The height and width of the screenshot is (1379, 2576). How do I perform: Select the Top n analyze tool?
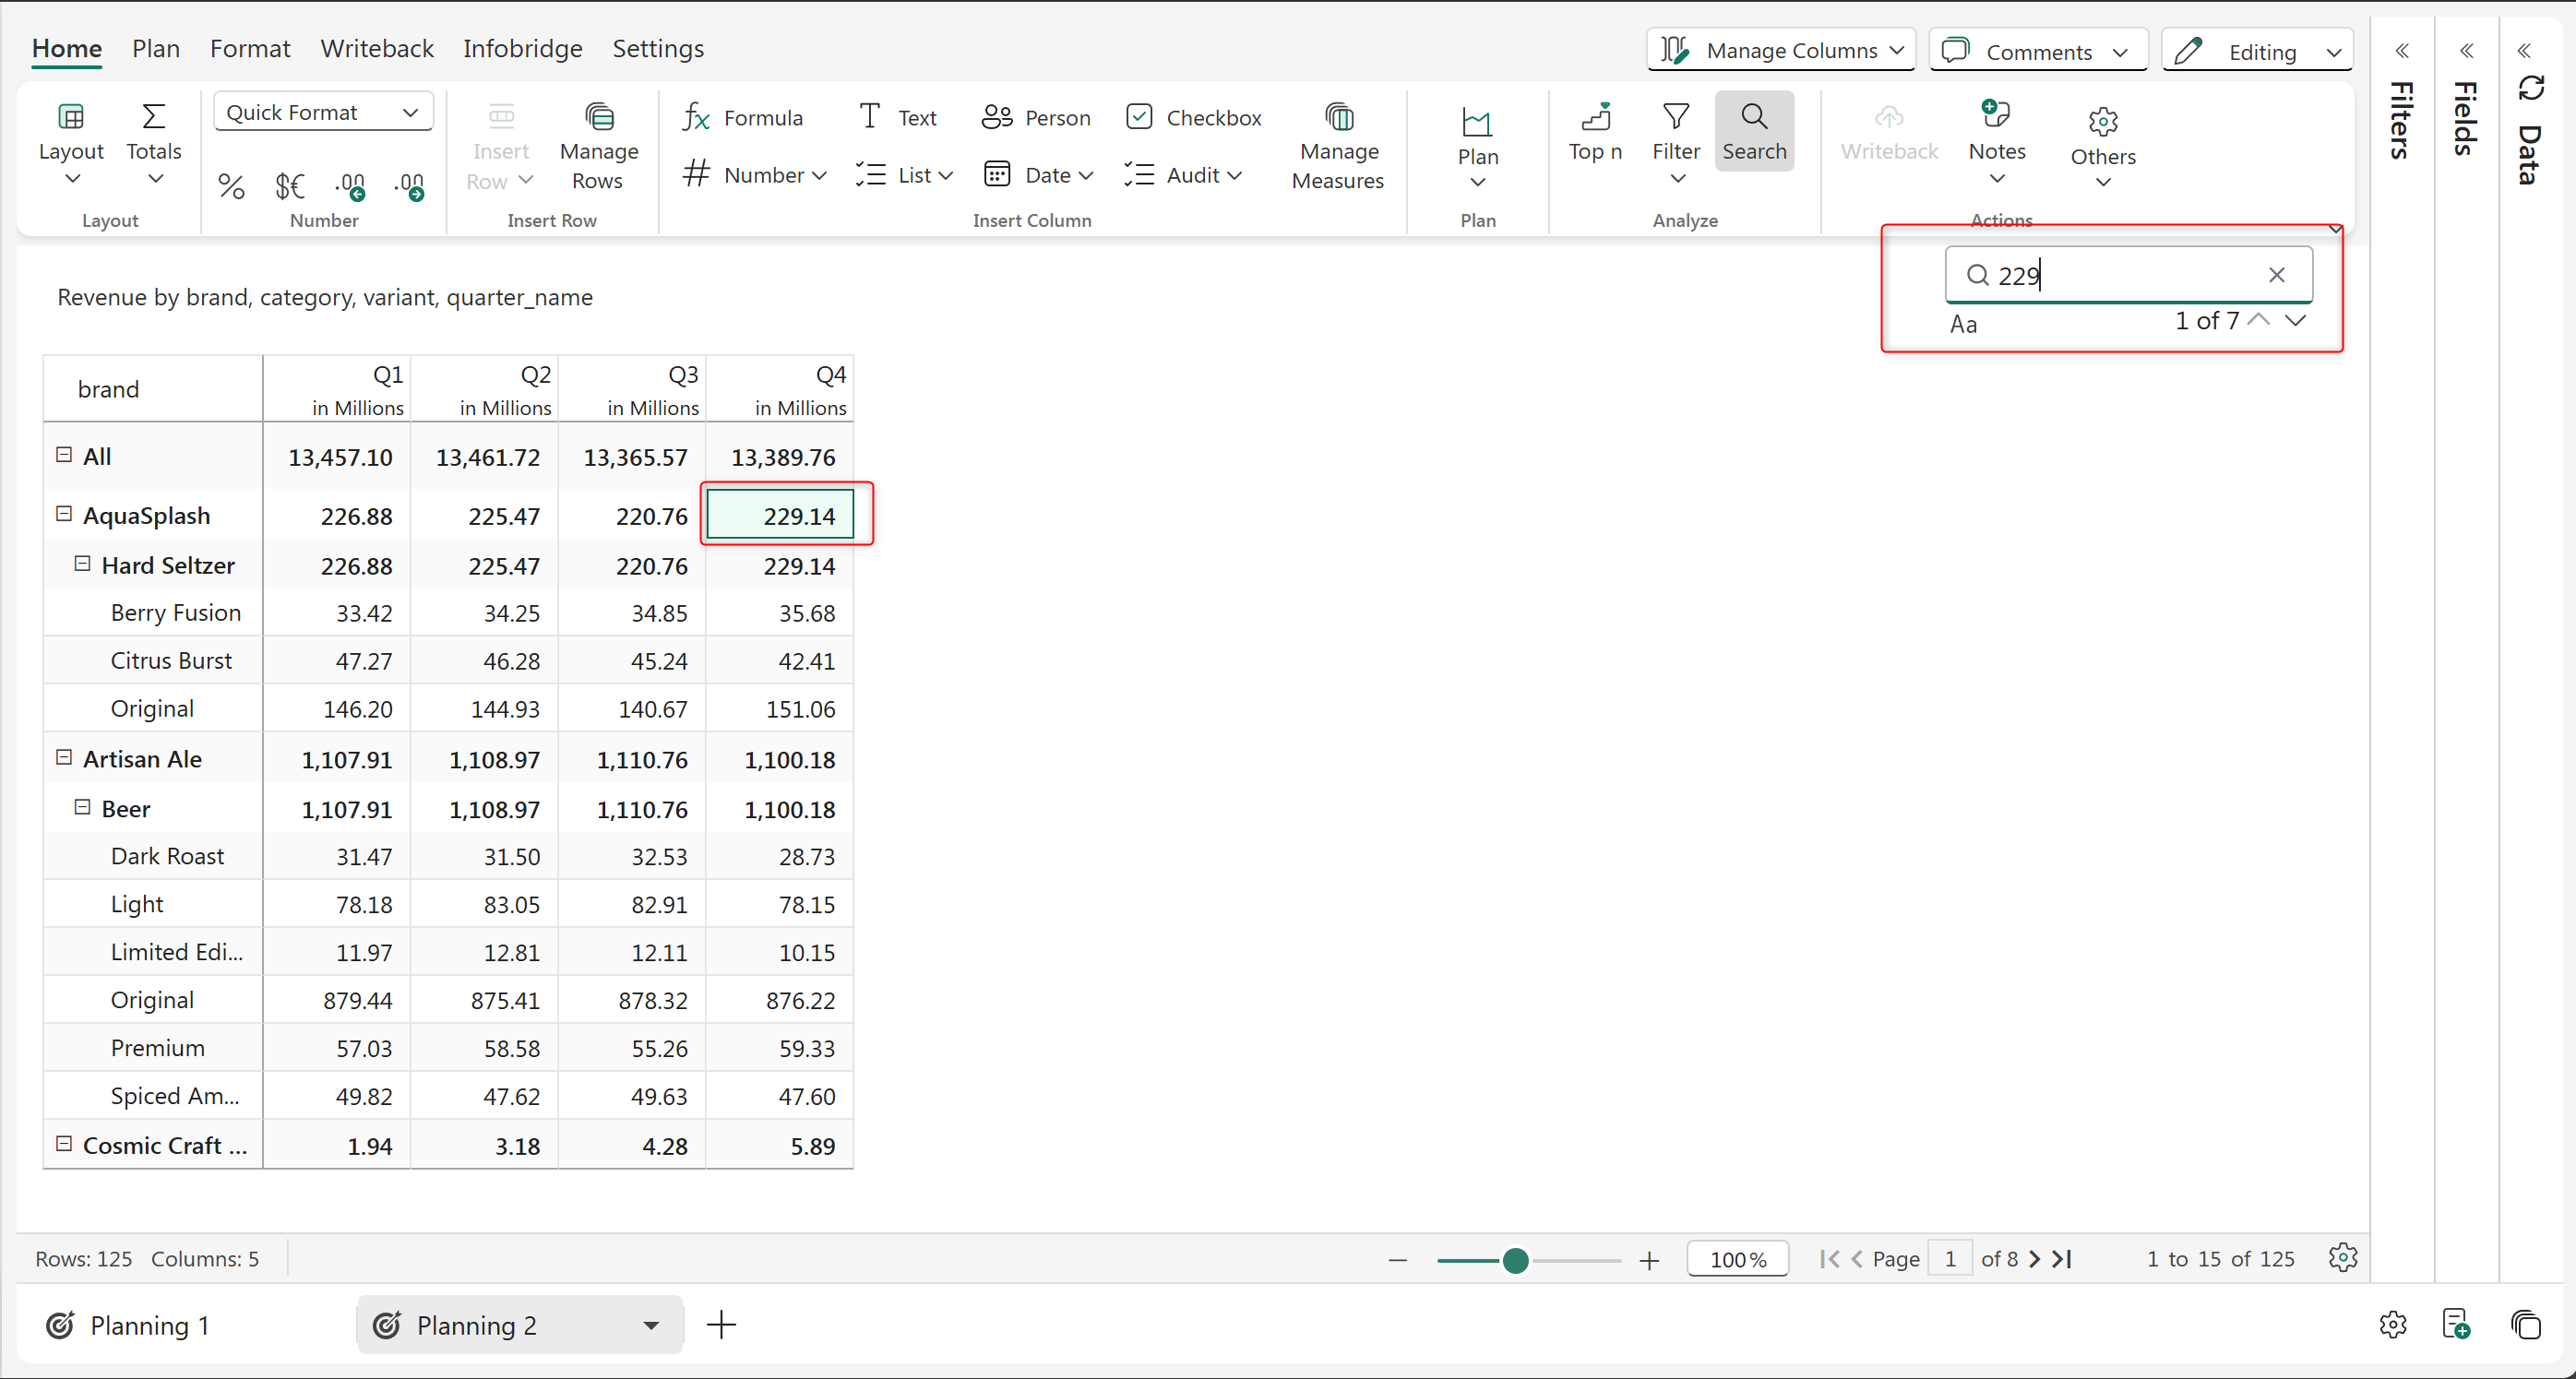click(x=1594, y=132)
